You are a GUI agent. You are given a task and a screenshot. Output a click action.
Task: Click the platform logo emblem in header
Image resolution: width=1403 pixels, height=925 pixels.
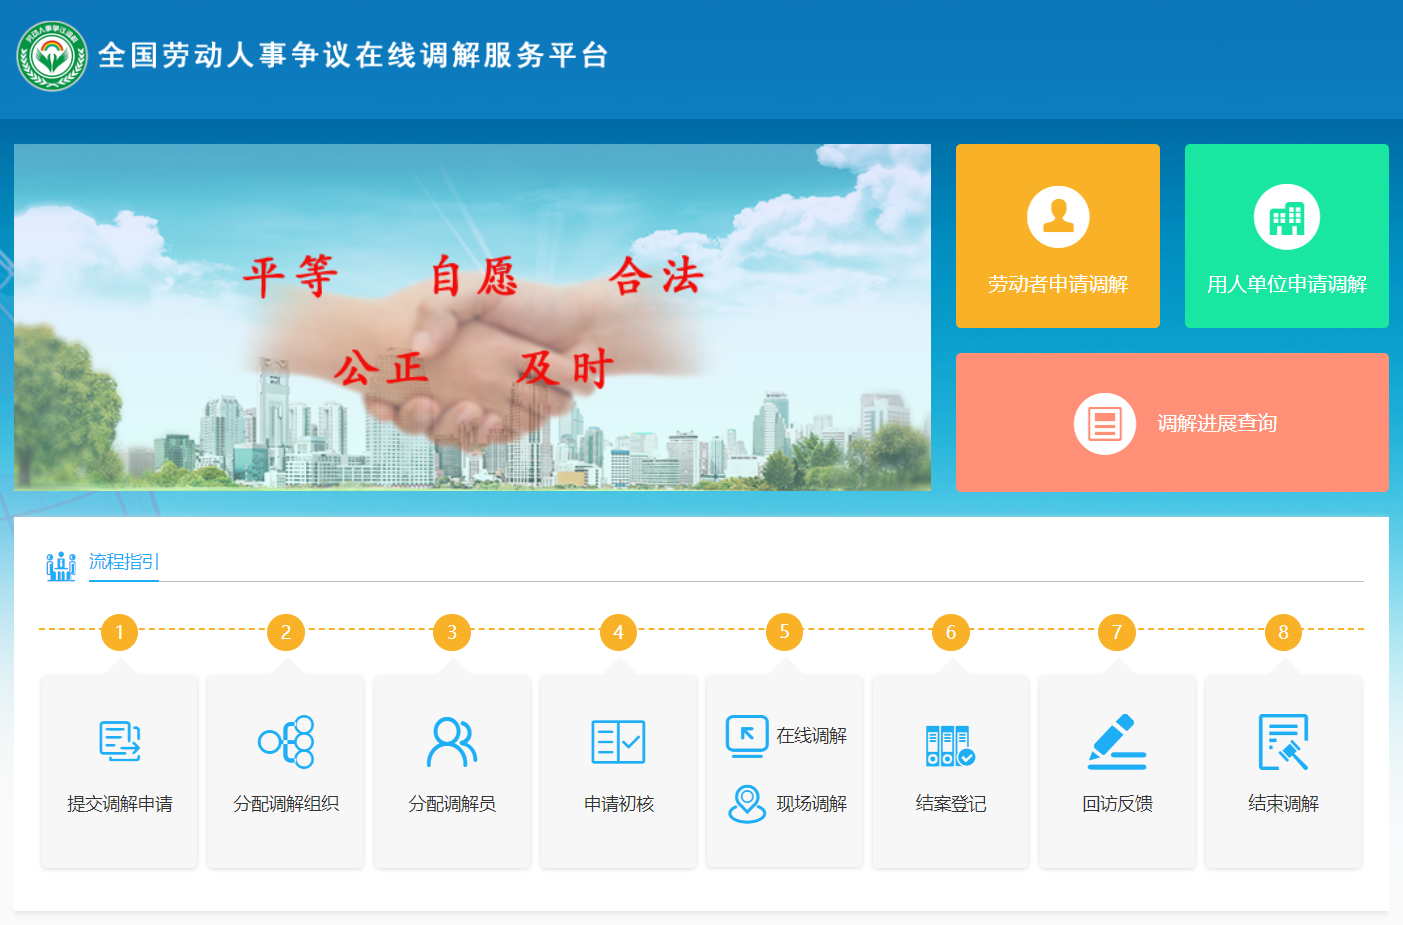[x=52, y=56]
